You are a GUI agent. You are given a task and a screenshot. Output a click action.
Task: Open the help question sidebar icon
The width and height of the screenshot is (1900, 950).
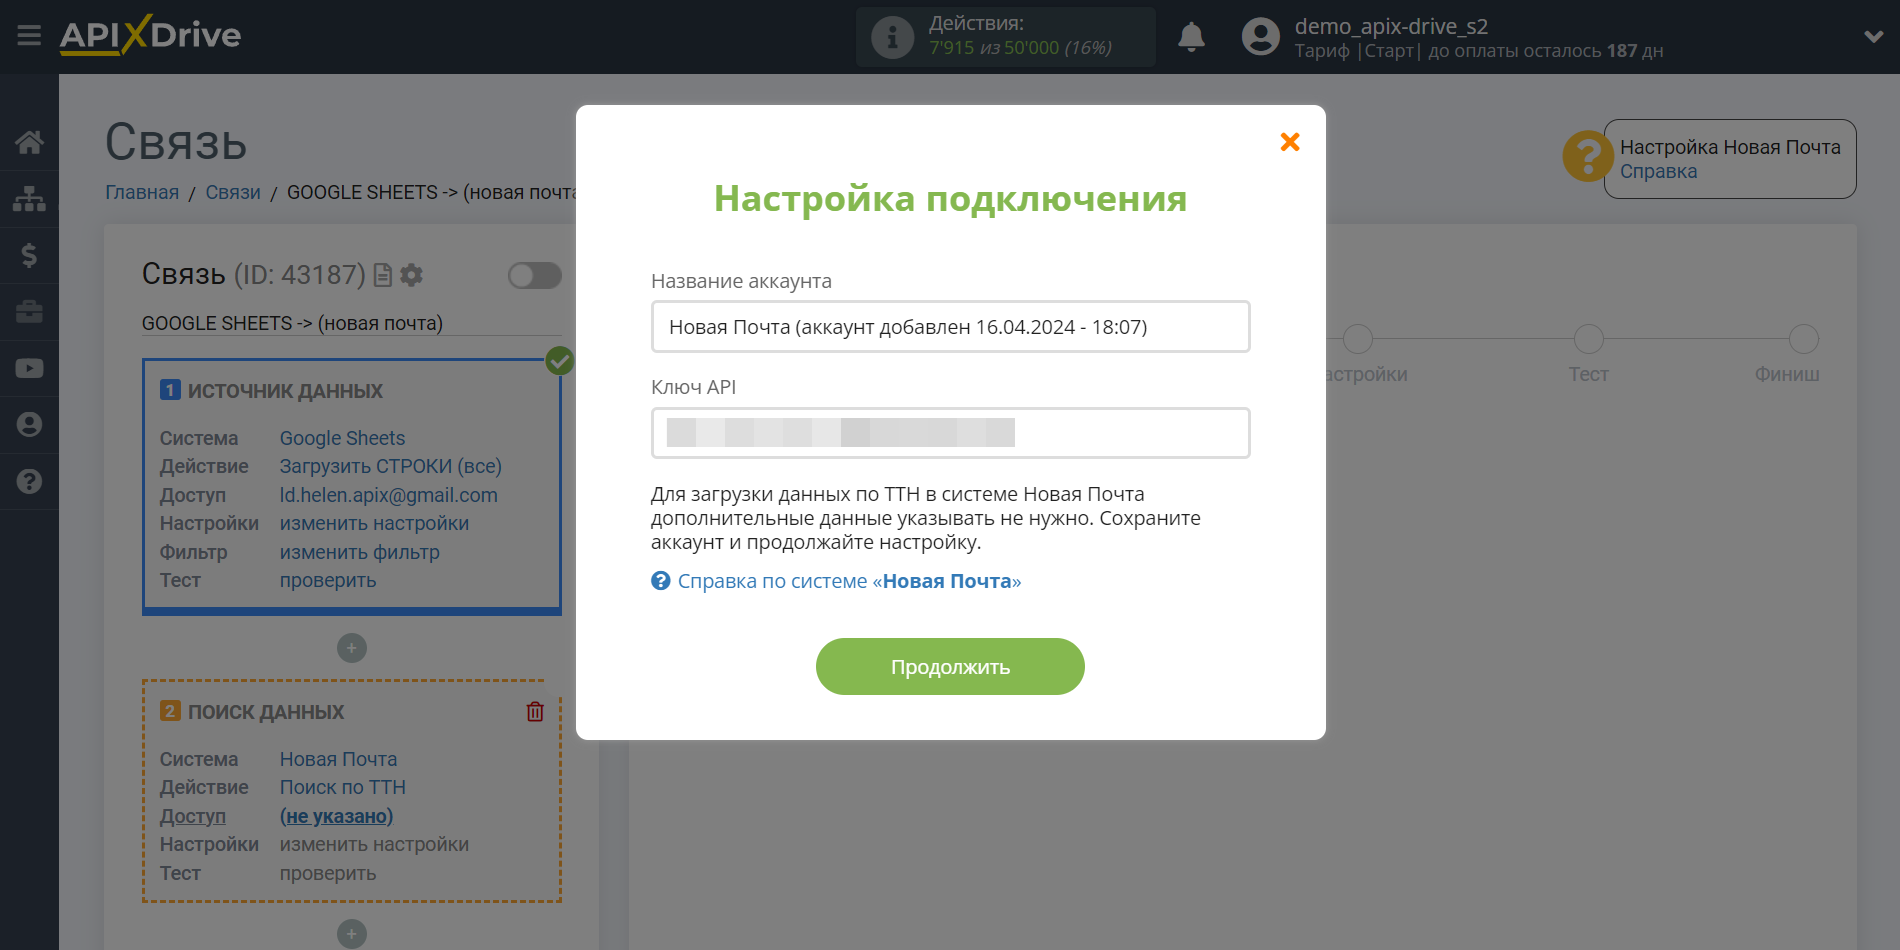pos(29,481)
